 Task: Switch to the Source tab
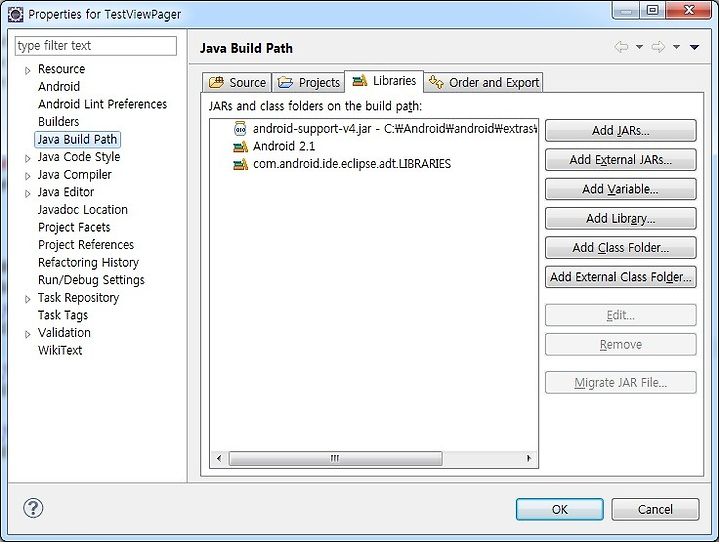coord(237,83)
